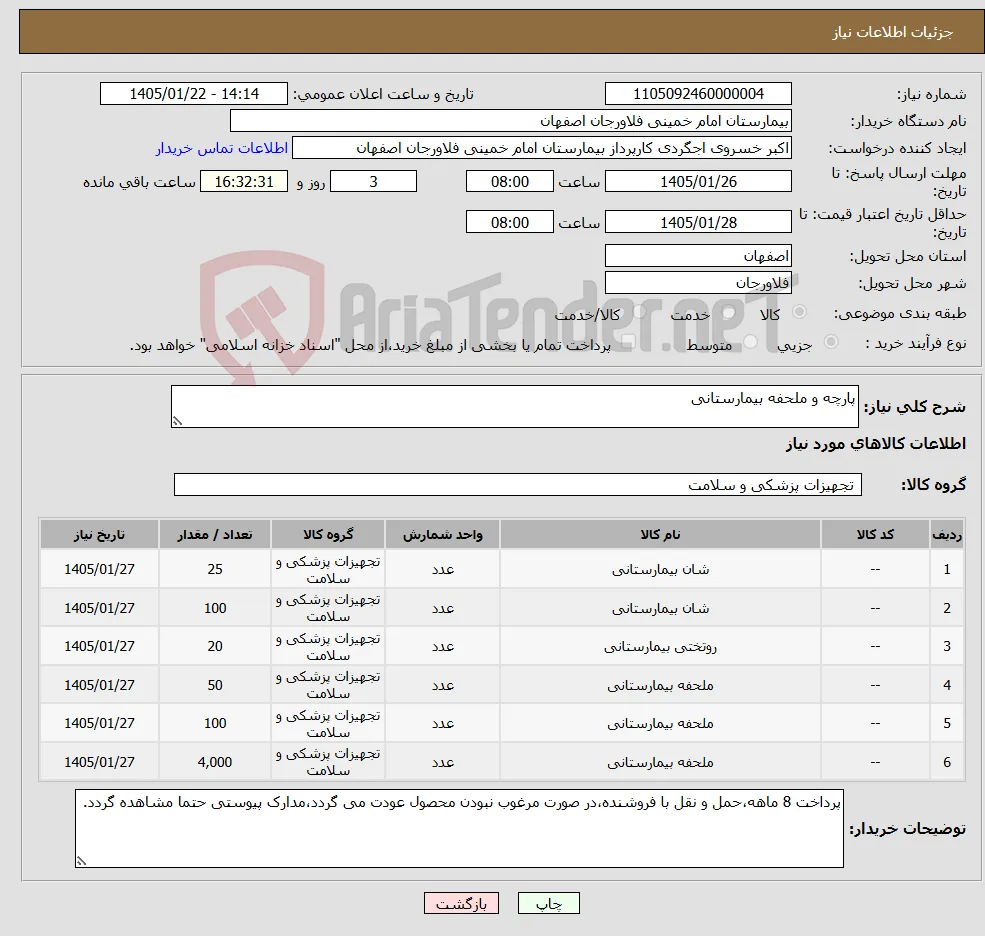Image resolution: width=985 pixels, height=936 pixels.
Task: Click the چاپ (print) button
Action: 548,903
